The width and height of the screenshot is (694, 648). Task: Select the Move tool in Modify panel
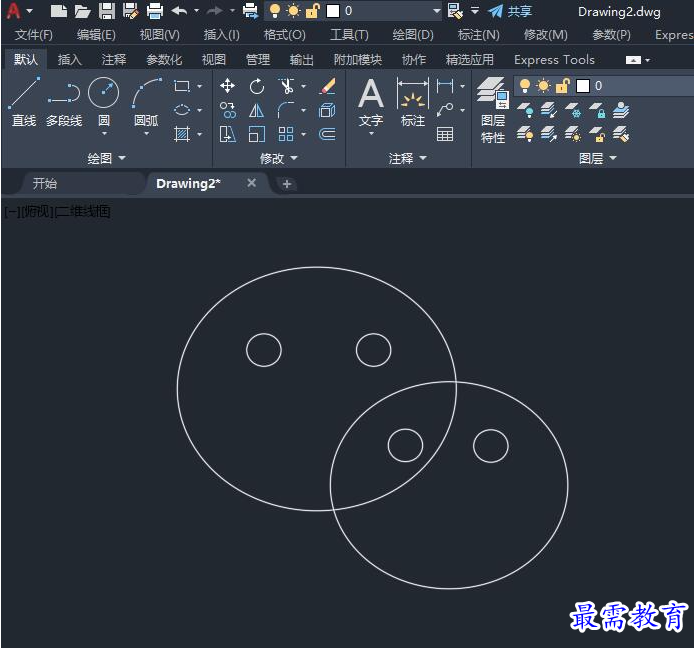(227, 86)
